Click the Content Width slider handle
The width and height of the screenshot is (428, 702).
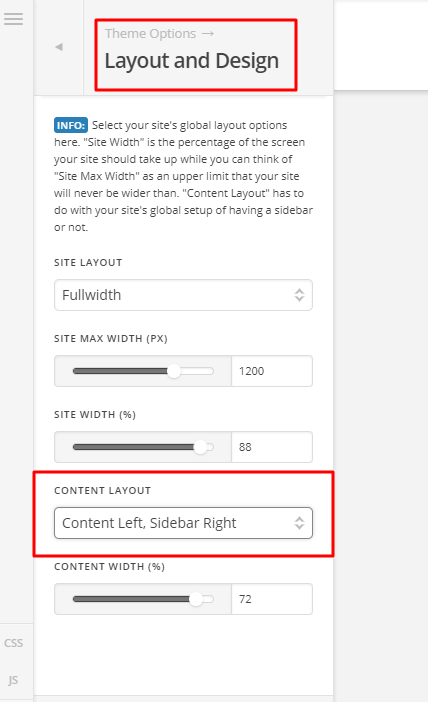coord(196,599)
